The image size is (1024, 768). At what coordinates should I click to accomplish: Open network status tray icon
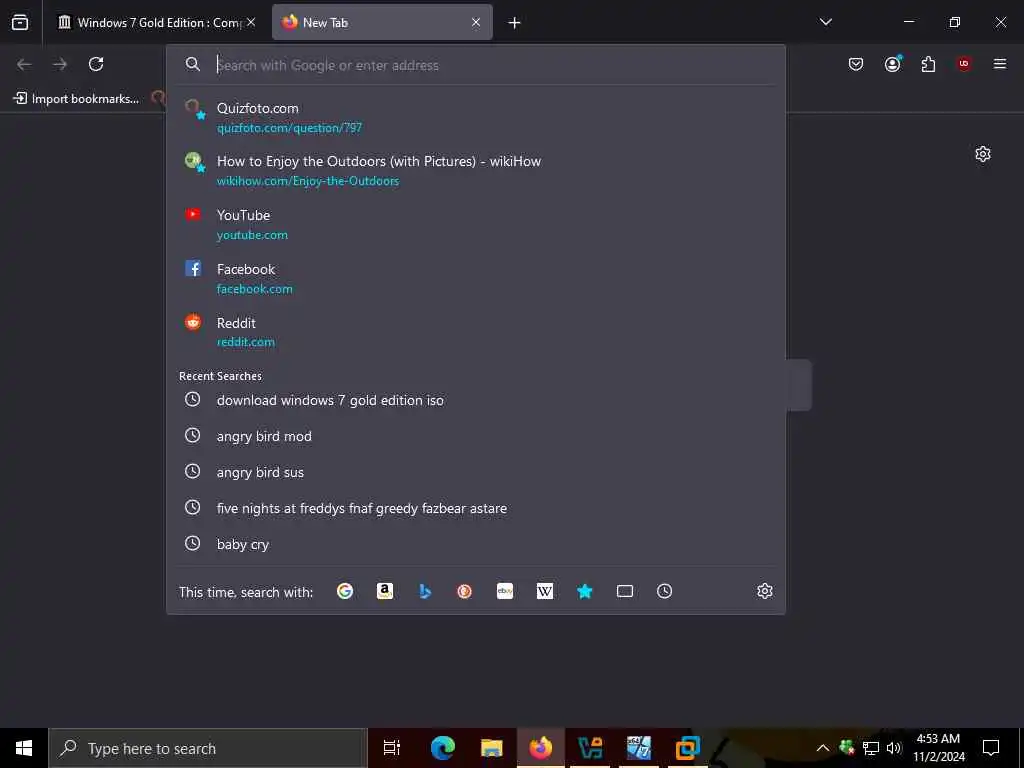click(871, 748)
